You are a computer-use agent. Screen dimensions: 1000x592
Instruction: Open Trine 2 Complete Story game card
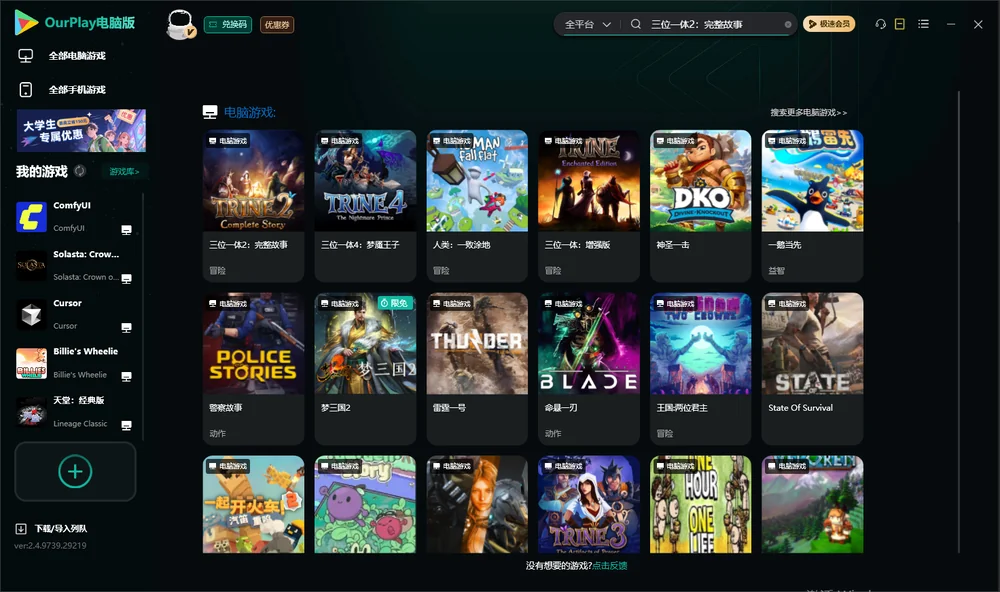253,205
